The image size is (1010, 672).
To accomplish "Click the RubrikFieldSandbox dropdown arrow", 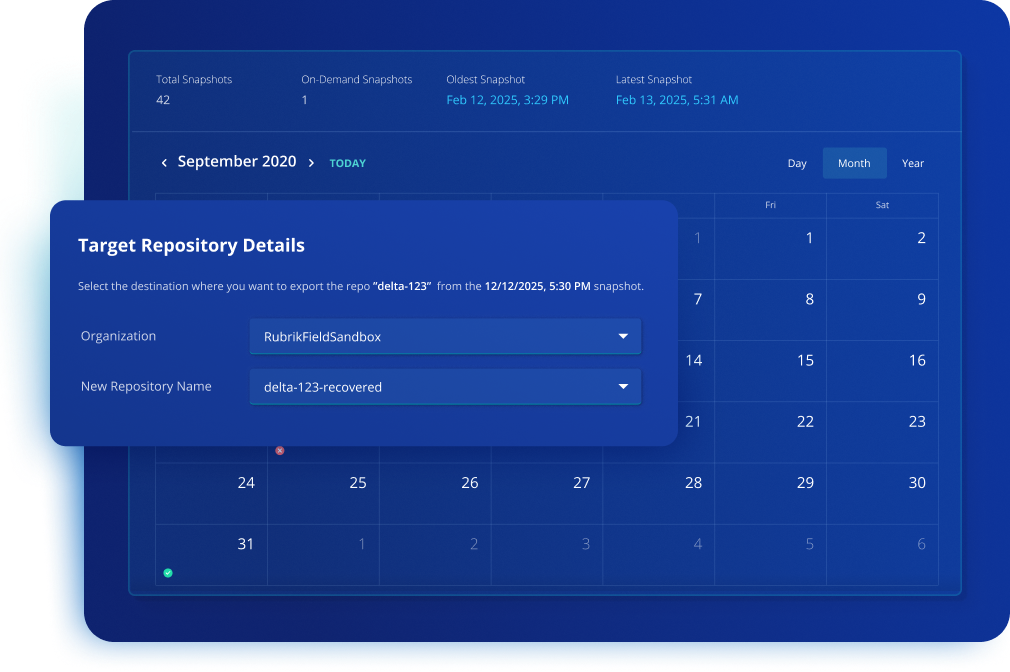I will [623, 337].
